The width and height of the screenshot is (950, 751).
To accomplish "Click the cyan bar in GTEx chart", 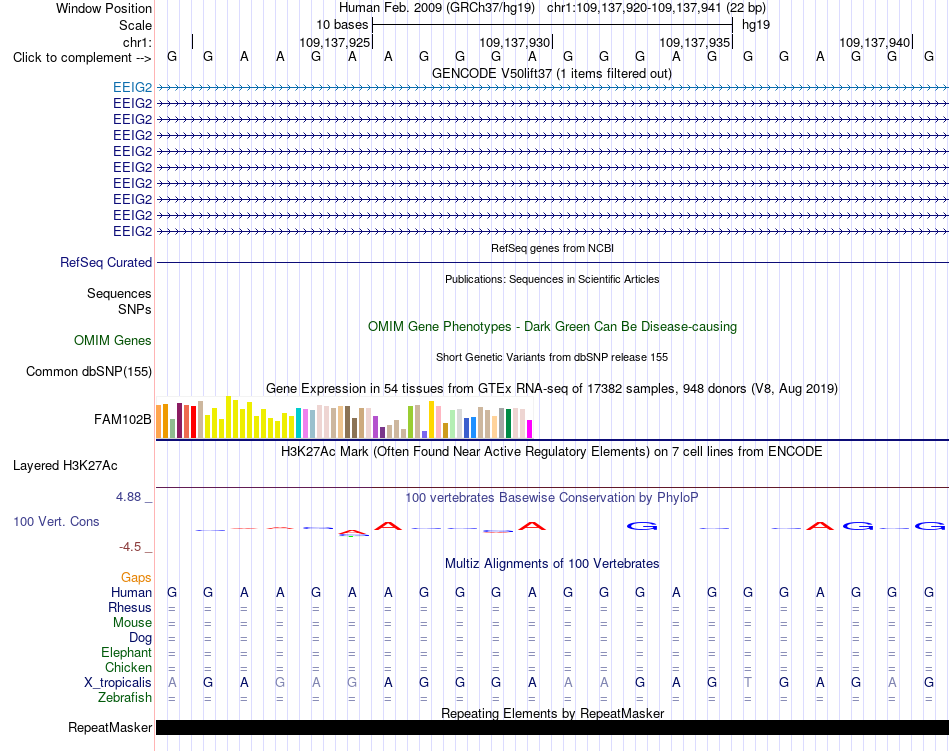I will pyautogui.click(x=299, y=423).
